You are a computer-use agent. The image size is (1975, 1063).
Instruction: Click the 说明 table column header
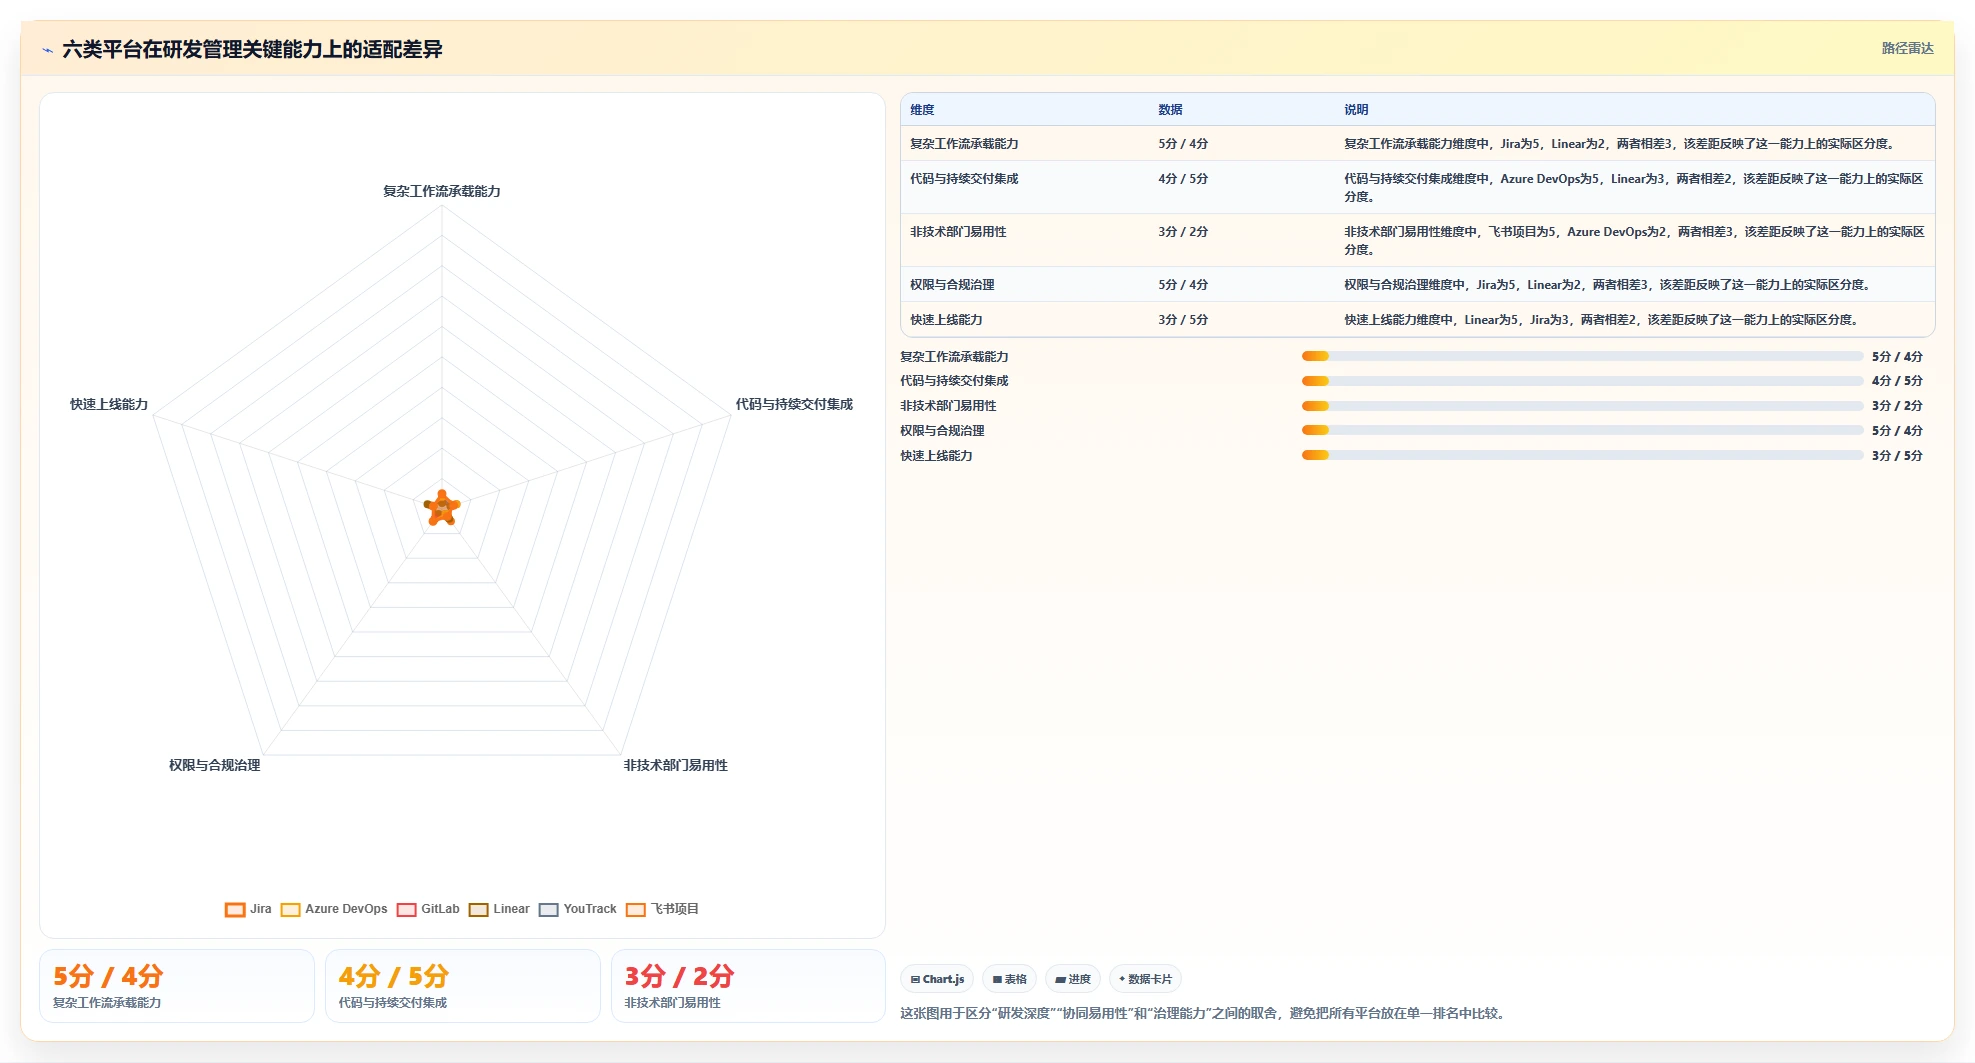1356,110
